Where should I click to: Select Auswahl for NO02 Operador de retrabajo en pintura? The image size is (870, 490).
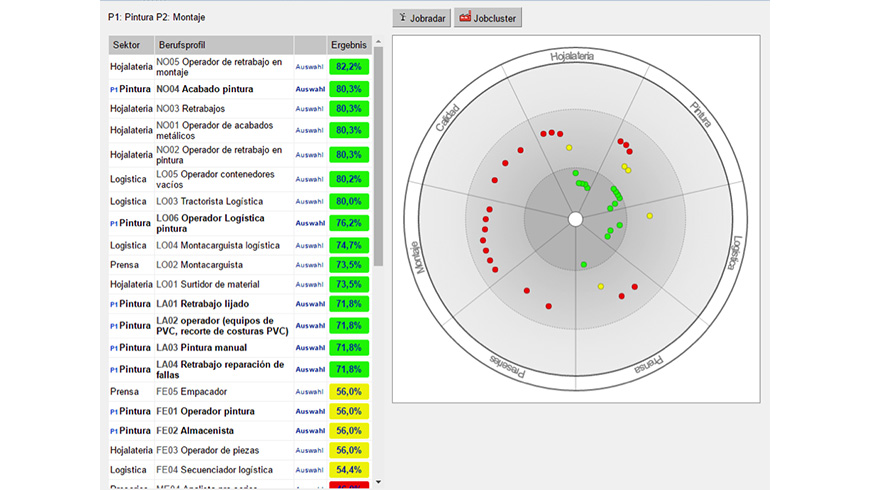310,155
